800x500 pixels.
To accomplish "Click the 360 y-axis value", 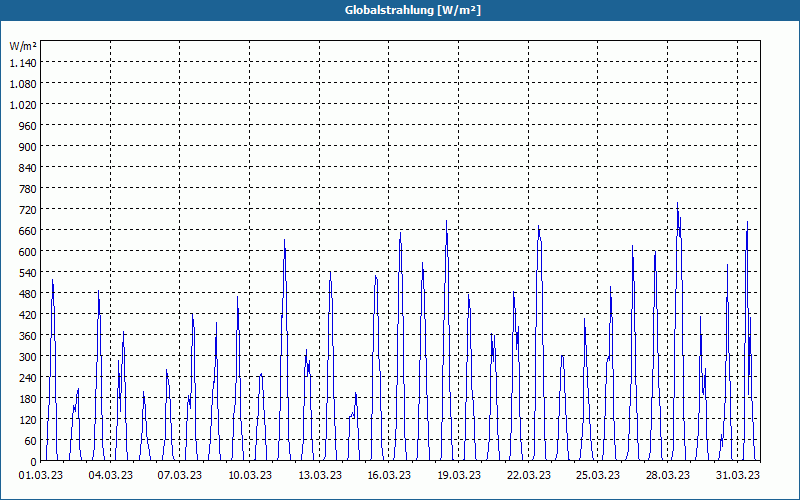I will [x=27, y=336].
